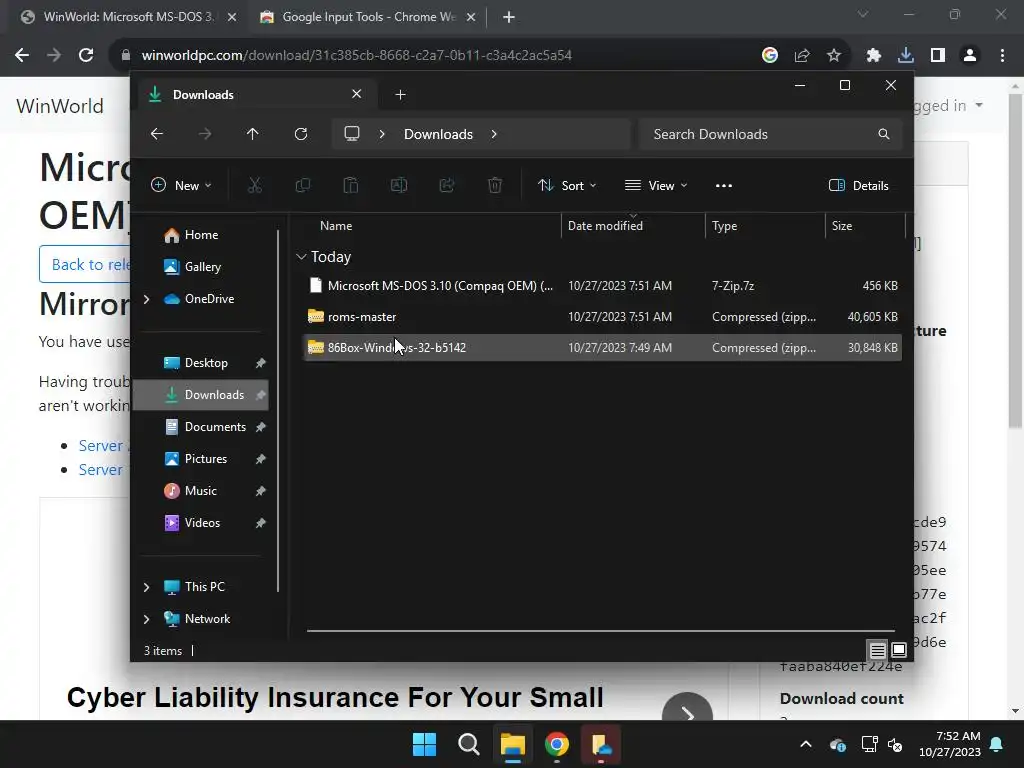Open Chrome profile avatar icon
The width and height of the screenshot is (1024, 768).
(x=970, y=55)
